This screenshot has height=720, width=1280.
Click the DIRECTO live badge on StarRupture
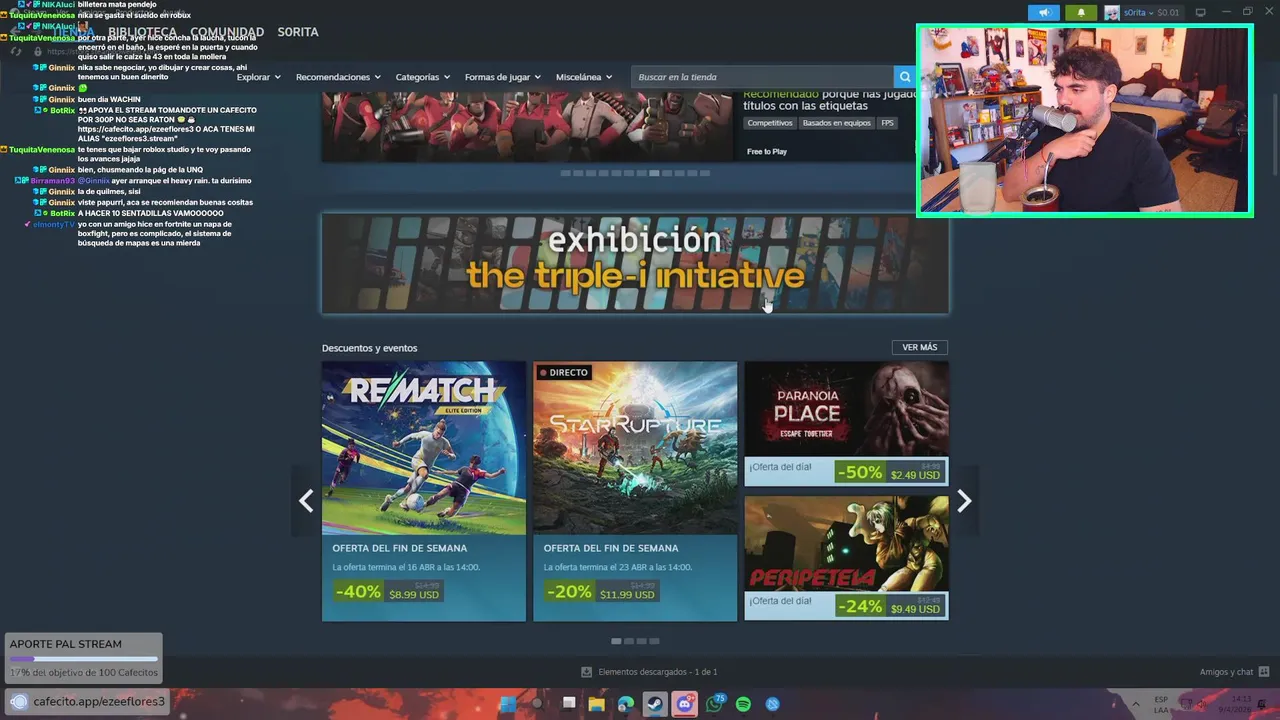(564, 372)
